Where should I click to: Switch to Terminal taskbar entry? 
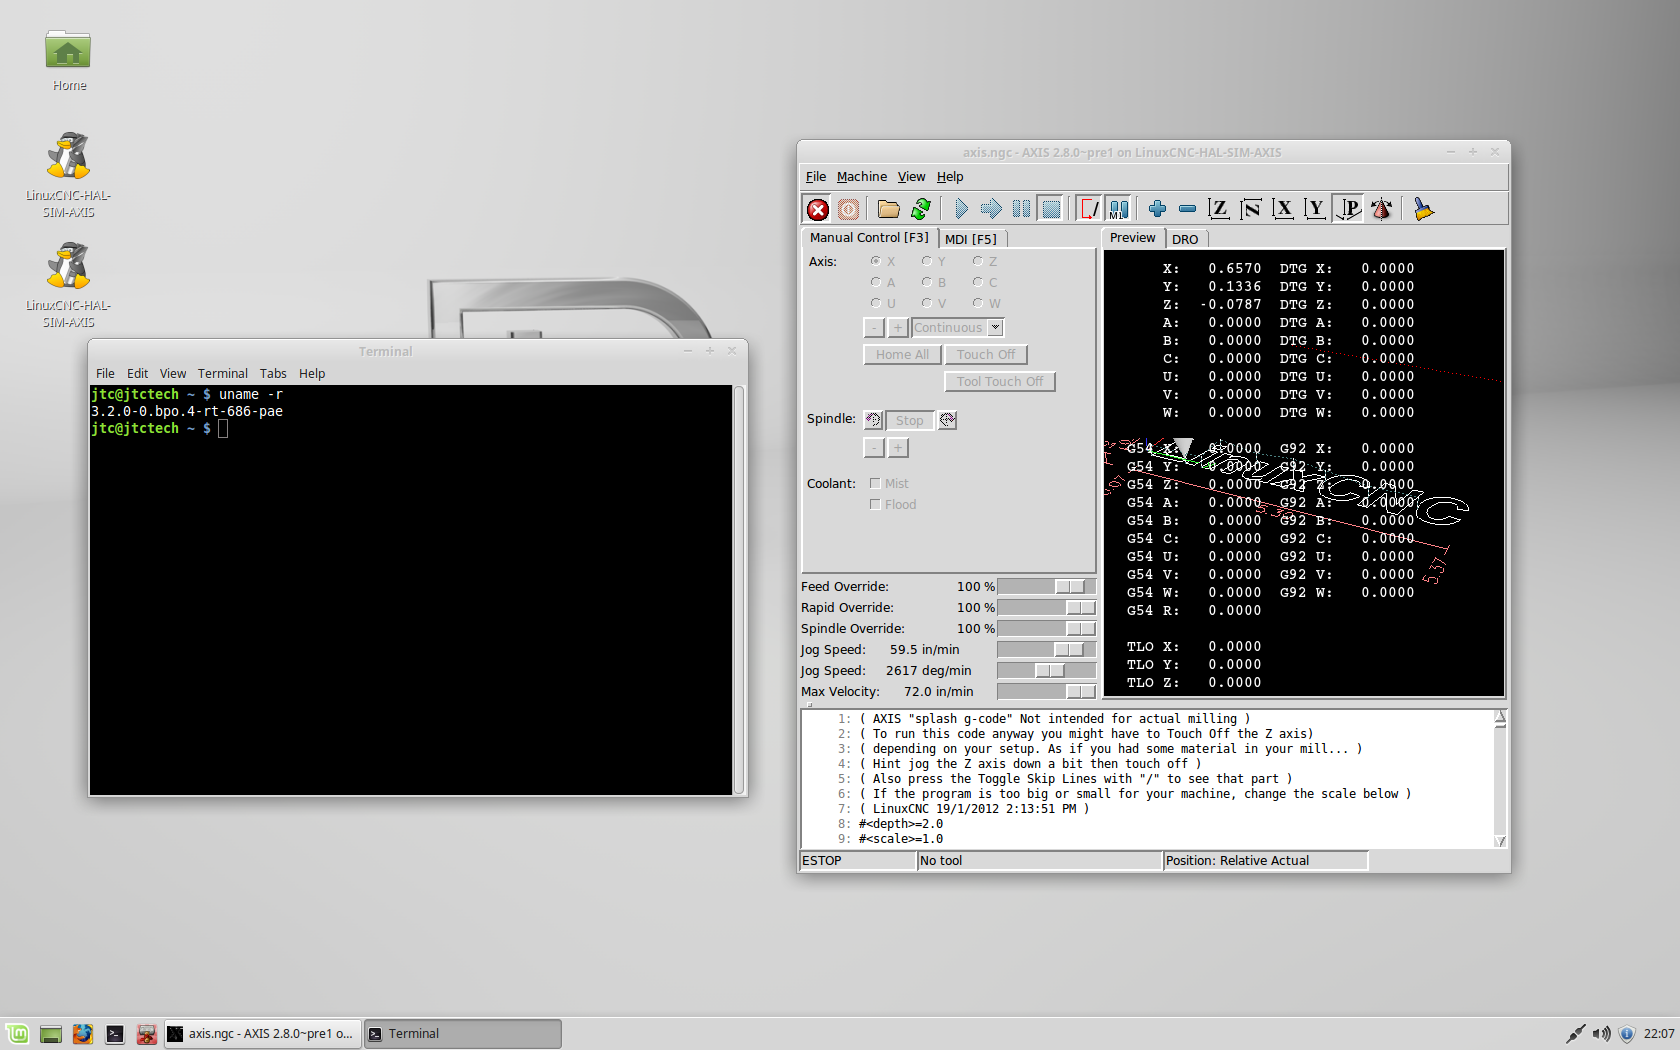(x=462, y=1034)
